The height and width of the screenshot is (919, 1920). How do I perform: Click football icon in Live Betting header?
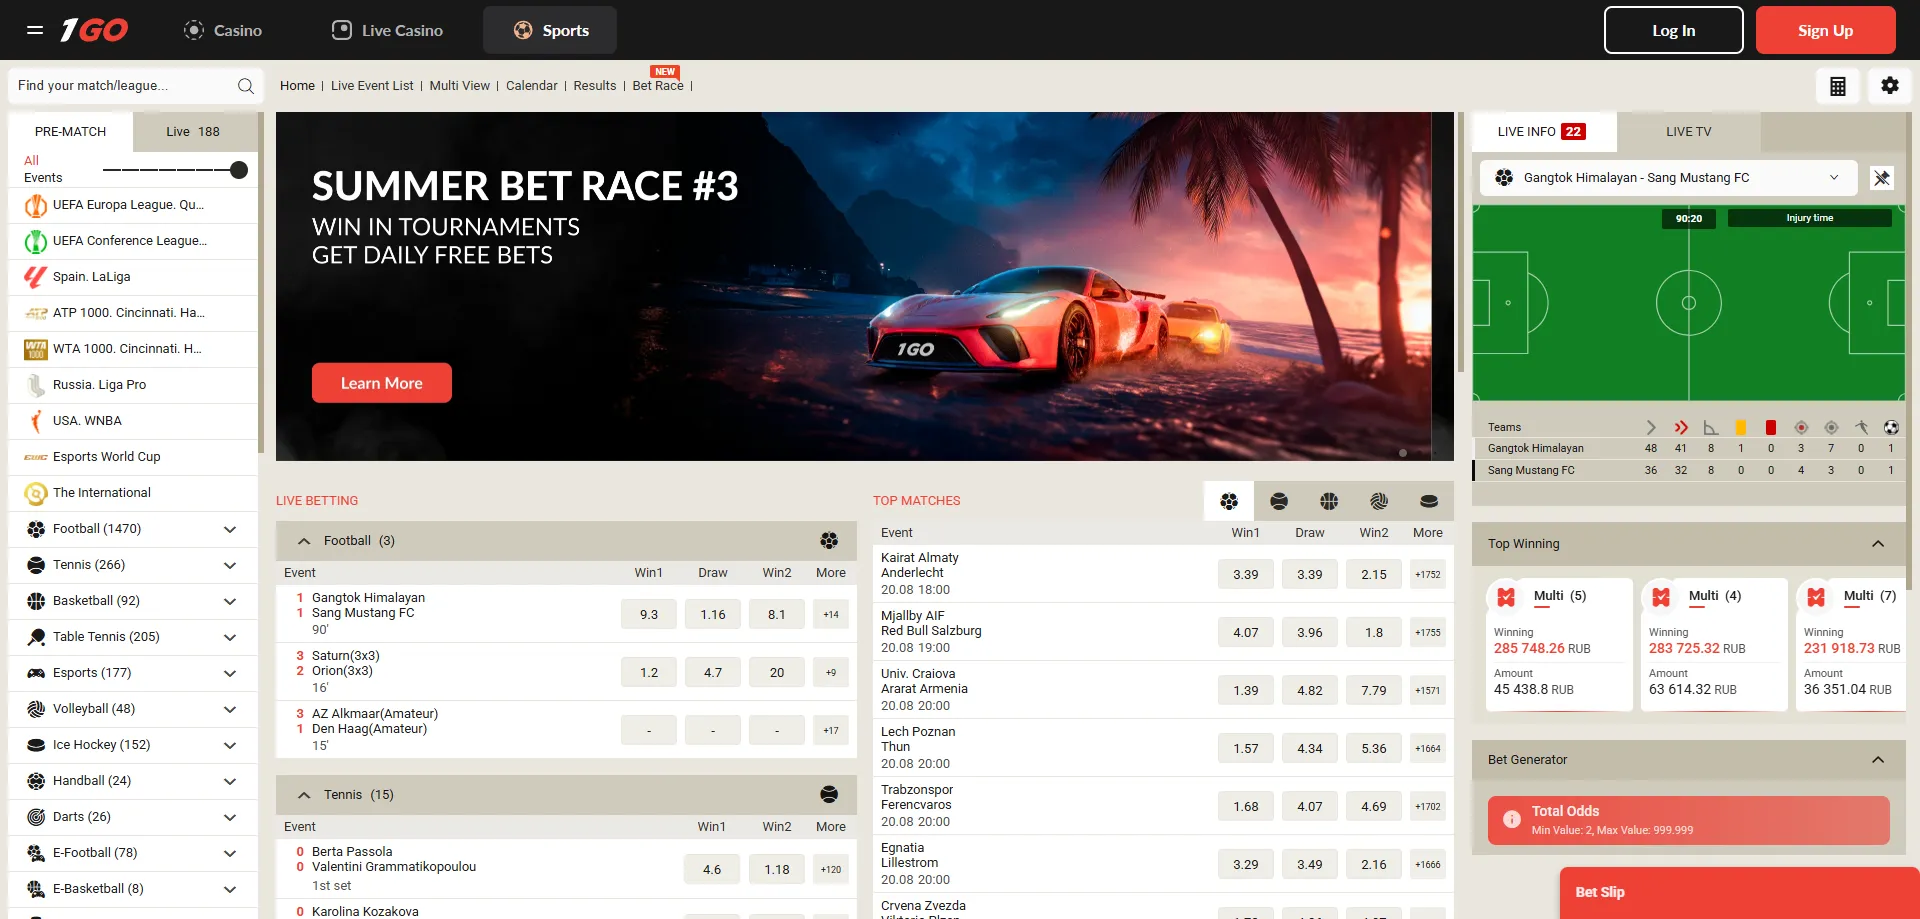[x=829, y=541]
